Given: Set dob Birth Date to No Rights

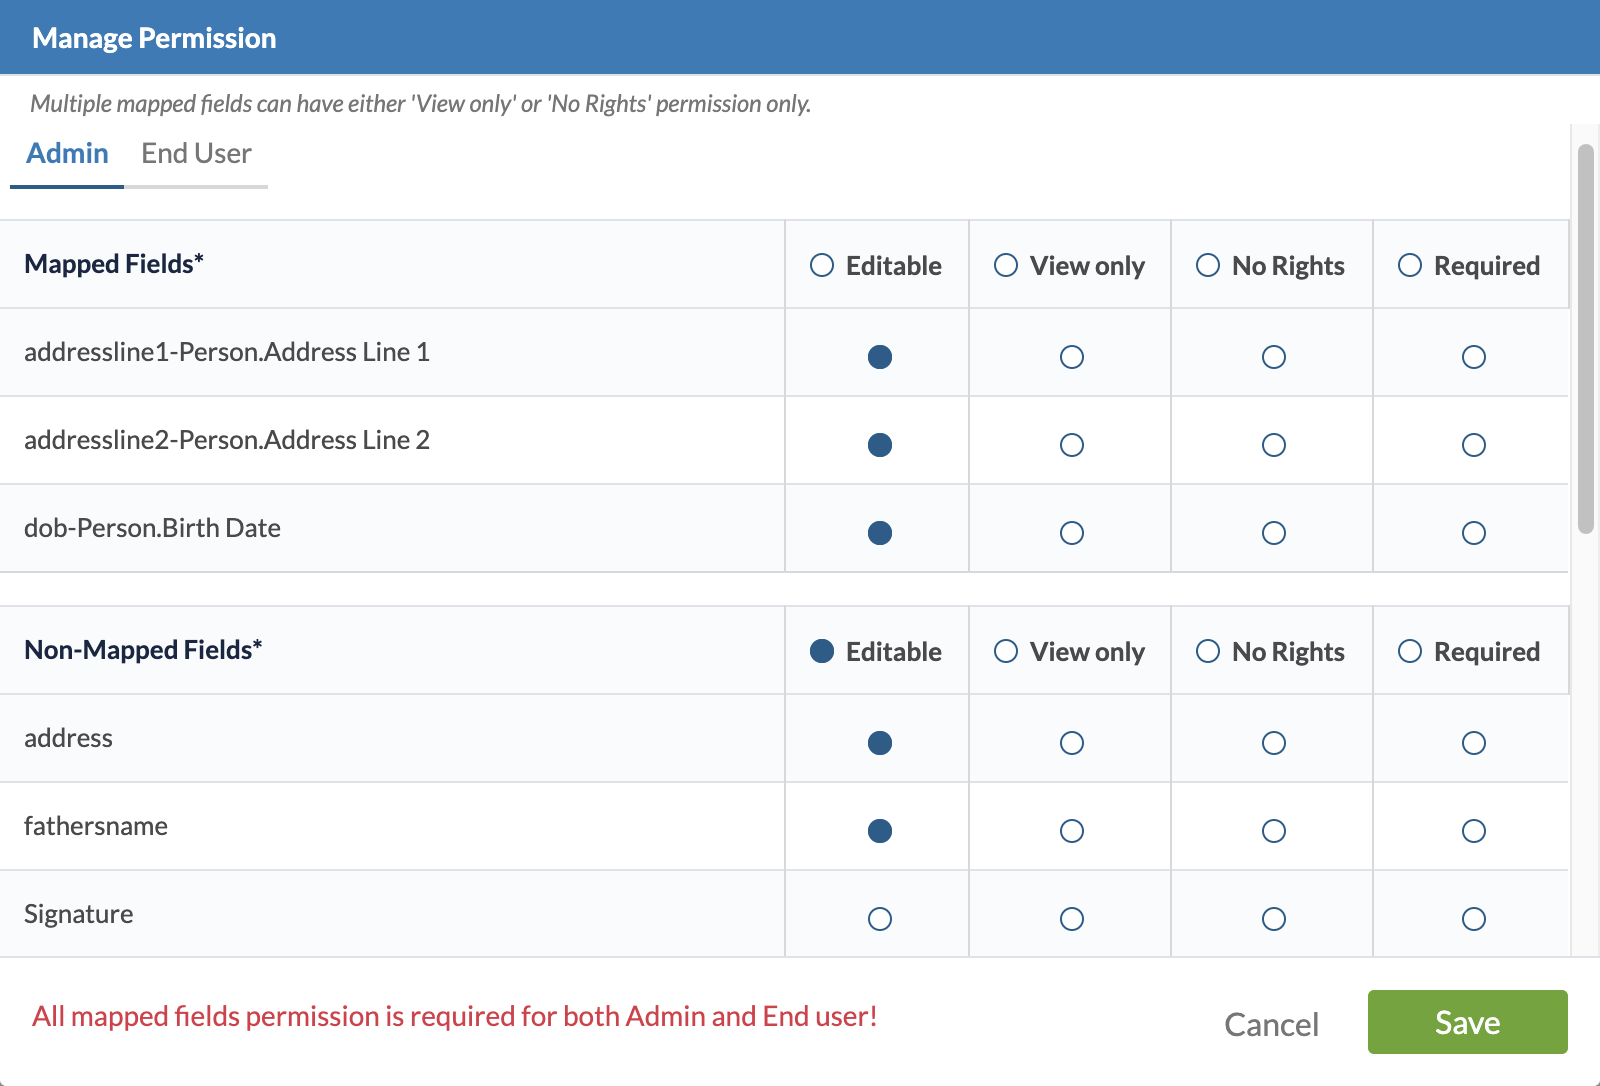Looking at the screenshot, I should tap(1274, 533).
